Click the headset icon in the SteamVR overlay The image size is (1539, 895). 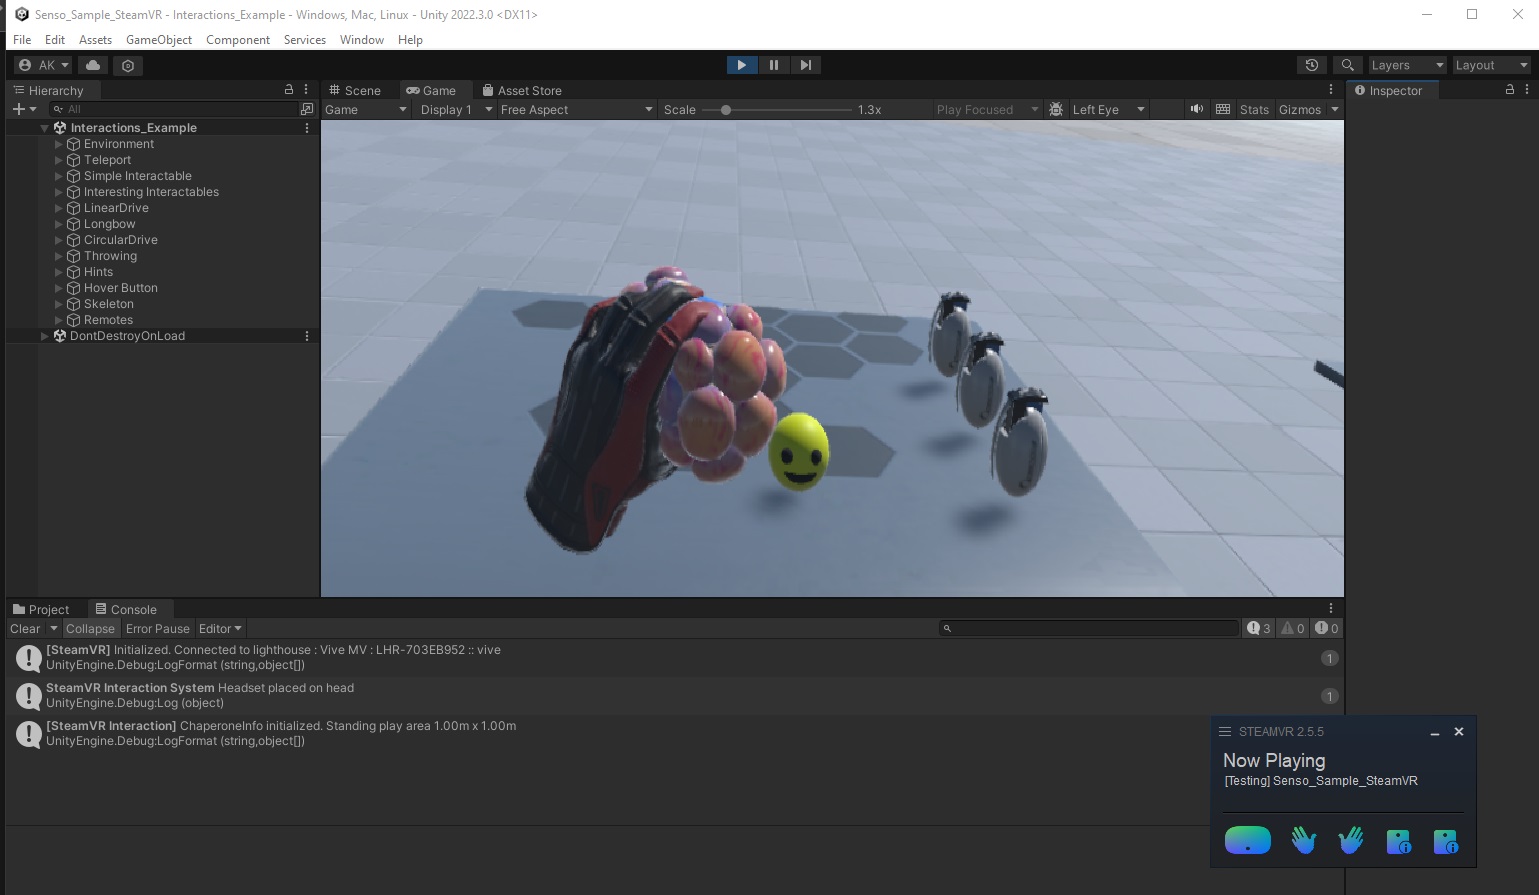(x=1247, y=840)
